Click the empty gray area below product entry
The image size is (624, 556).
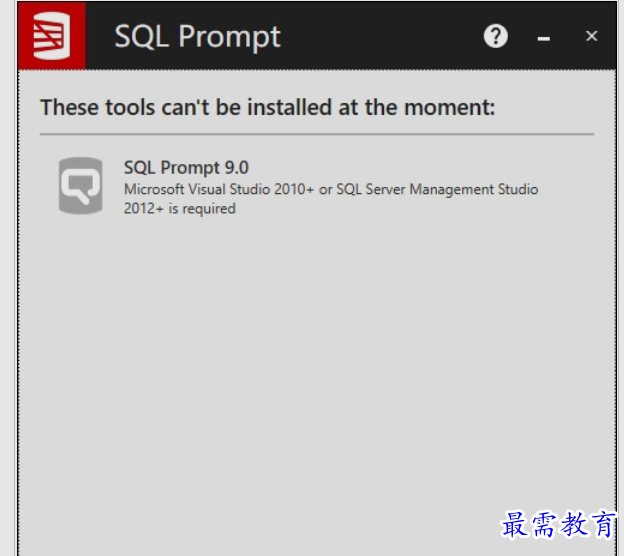[317, 358]
